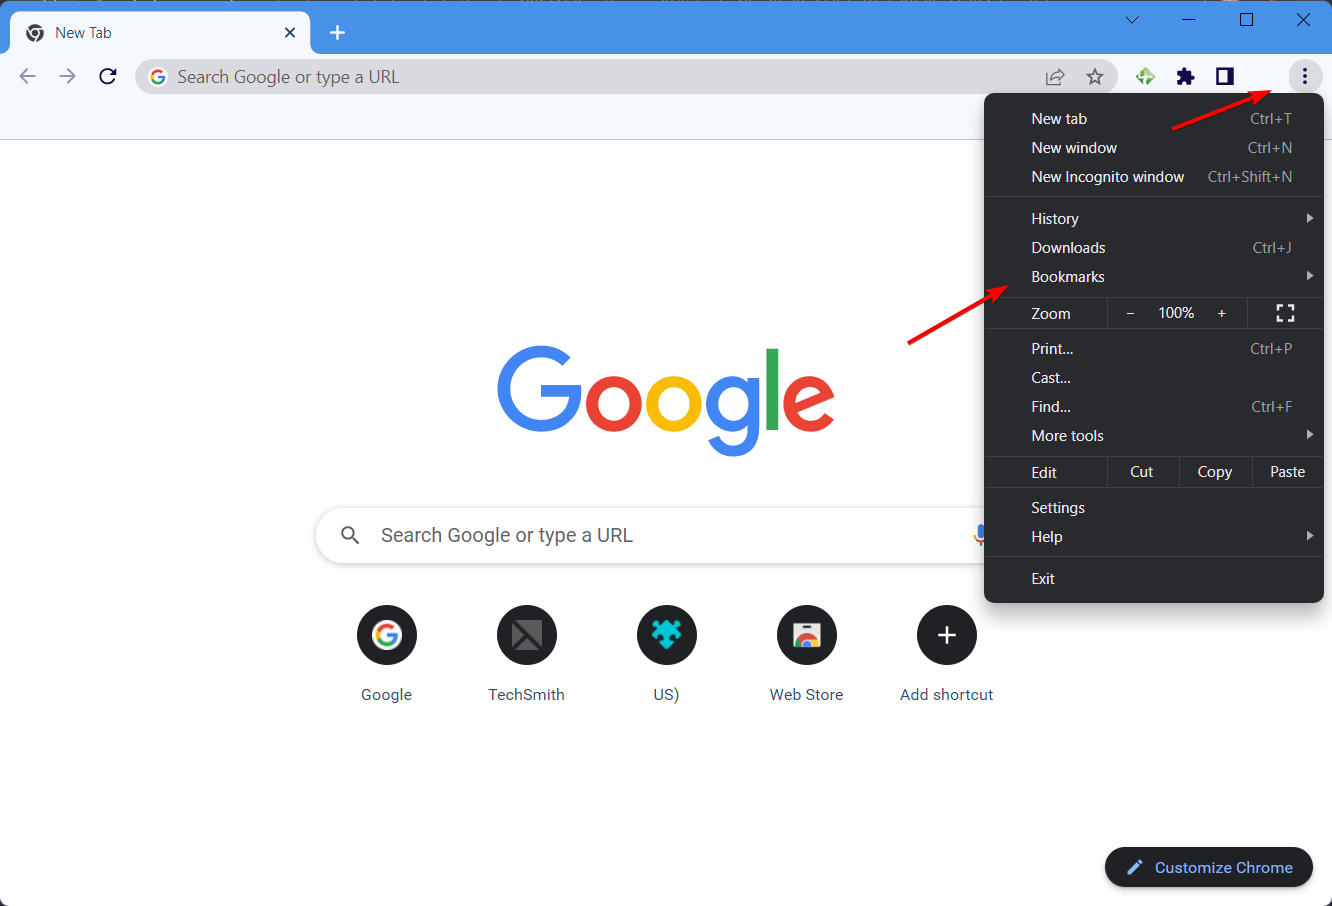Select New Incognito window from the menu

click(x=1108, y=176)
